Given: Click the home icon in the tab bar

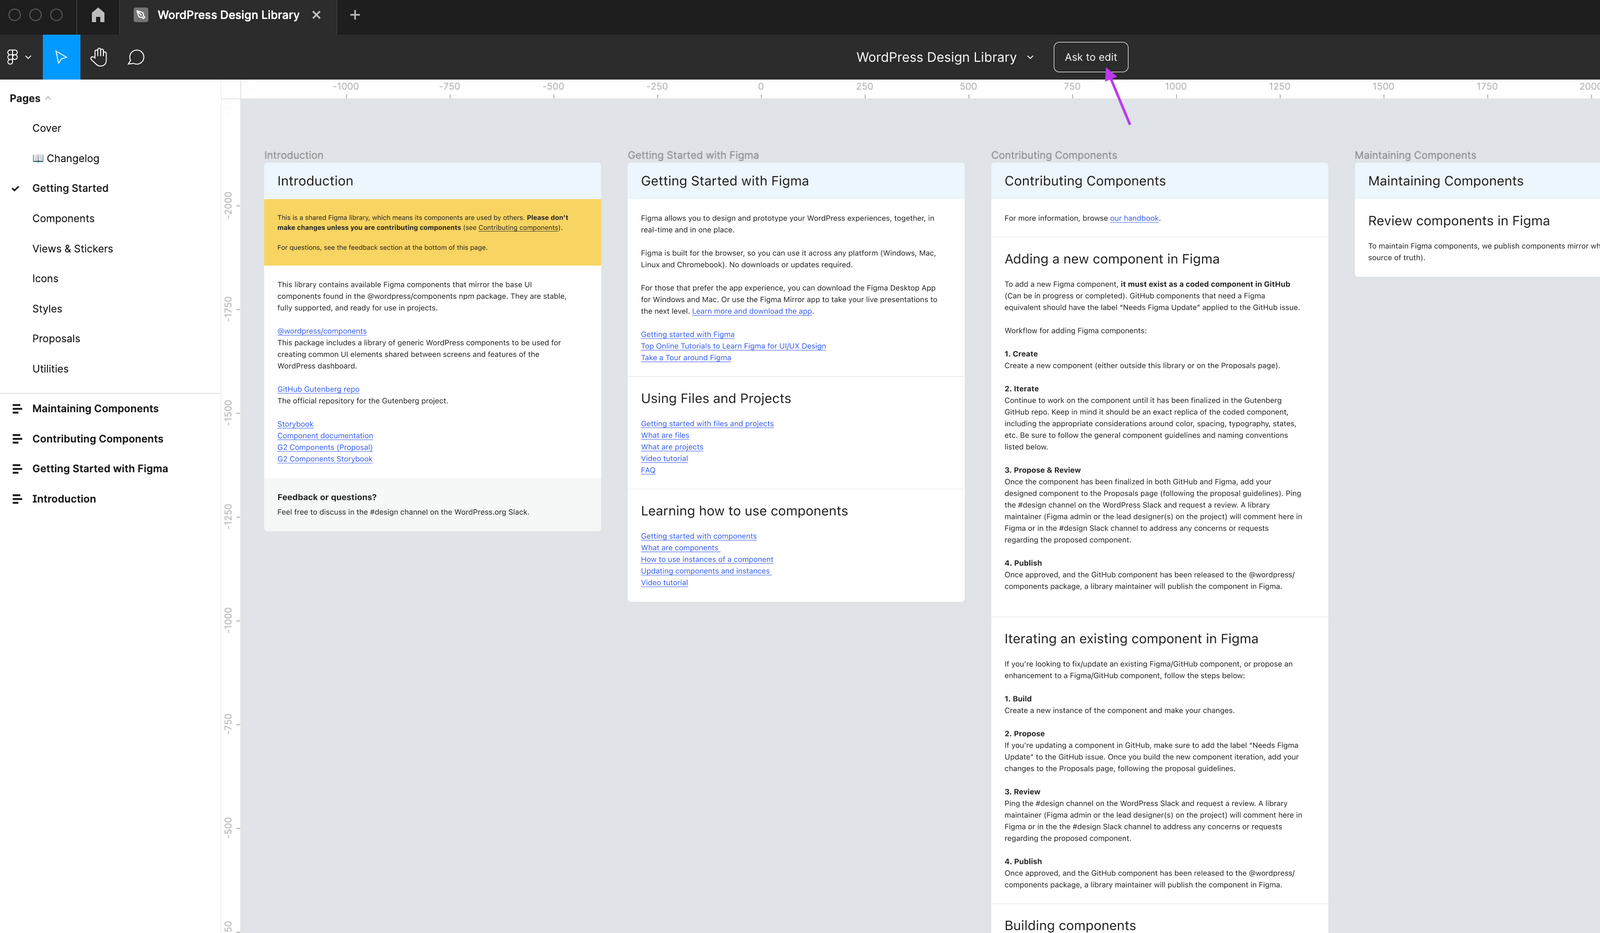Looking at the screenshot, I should click(97, 15).
